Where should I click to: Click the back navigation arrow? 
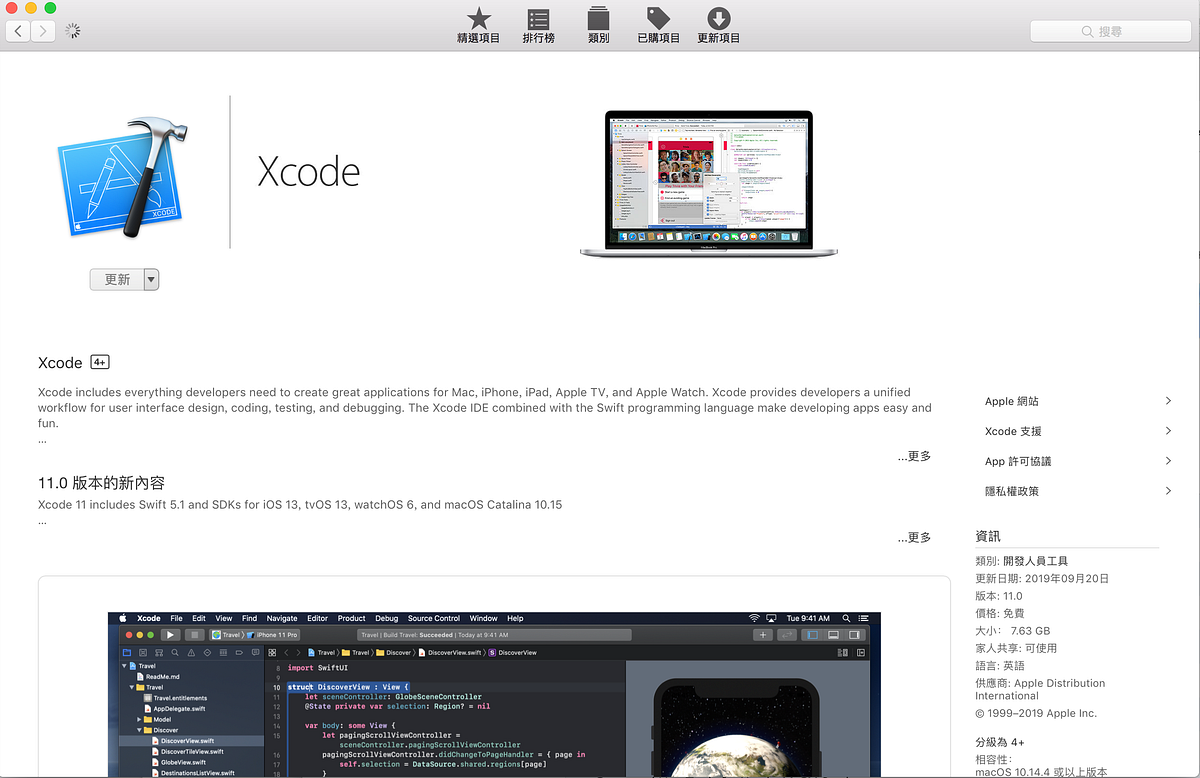coord(17,31)
